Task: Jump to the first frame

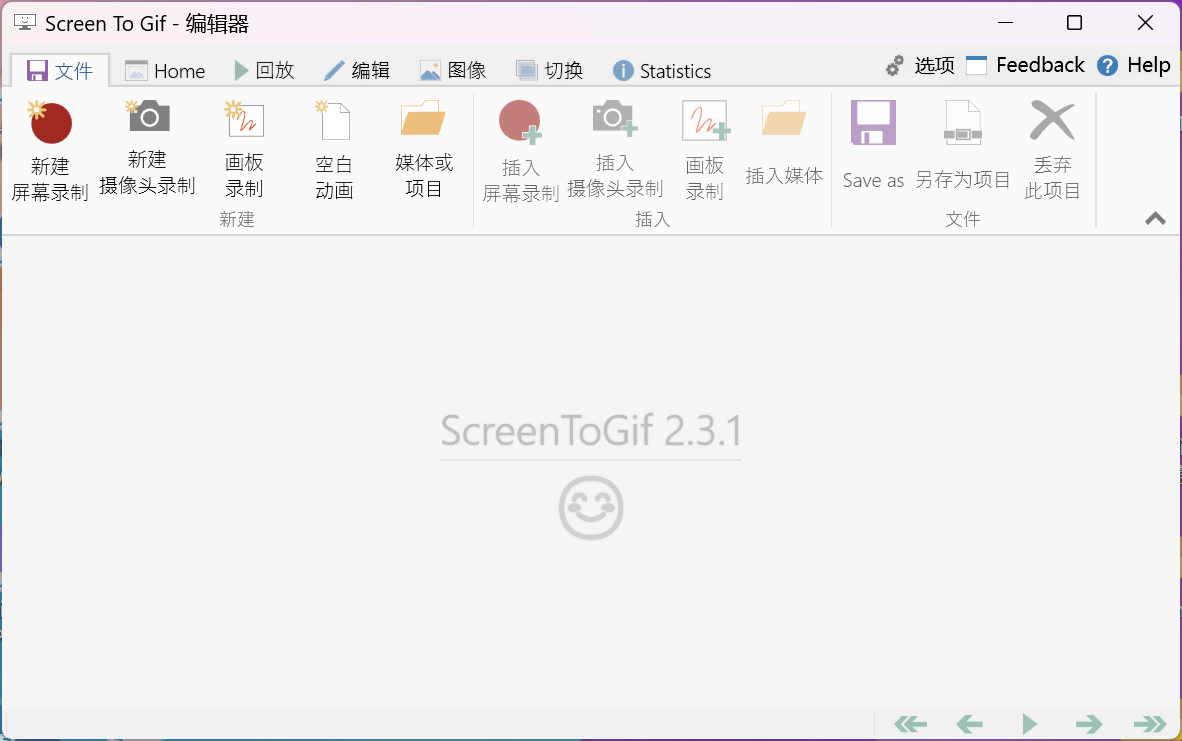Action: (x=910, y=724)
